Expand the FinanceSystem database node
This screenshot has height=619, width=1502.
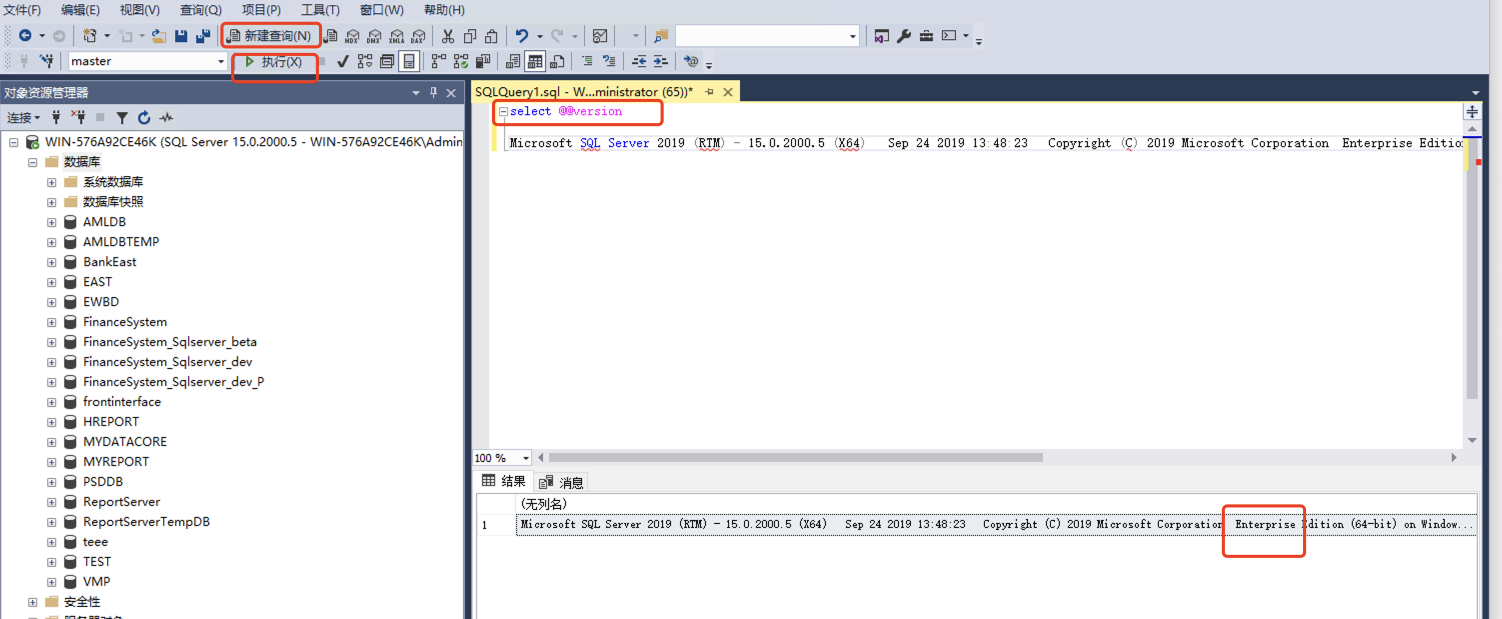pyautogui.click(x=51, y=322)
